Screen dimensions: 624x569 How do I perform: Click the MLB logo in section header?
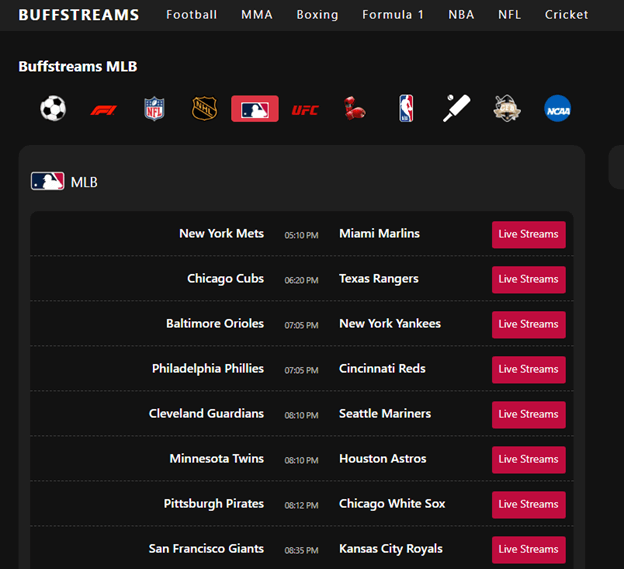pyautogui.click(x=47, y=181)
